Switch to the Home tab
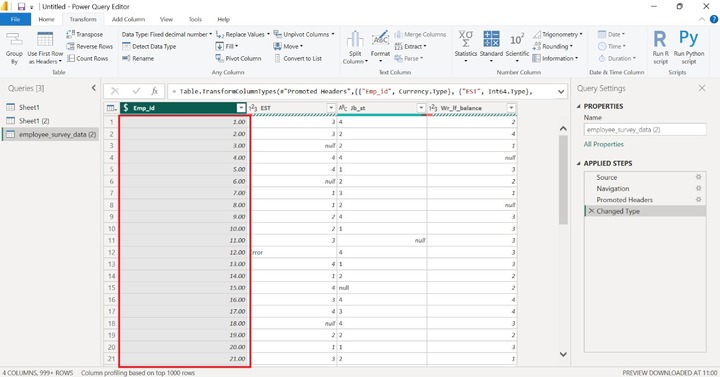 46,19
